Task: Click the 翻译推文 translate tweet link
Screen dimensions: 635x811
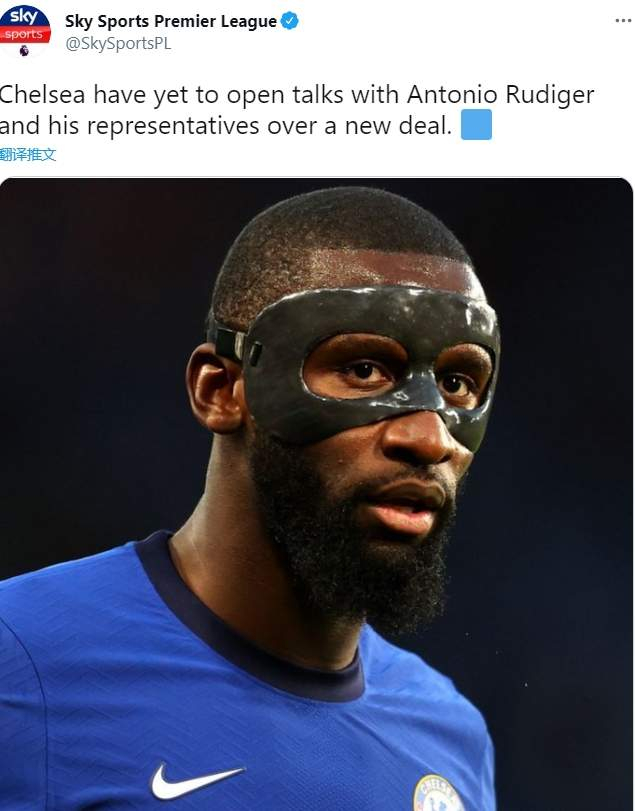Action: pos(27,154)
